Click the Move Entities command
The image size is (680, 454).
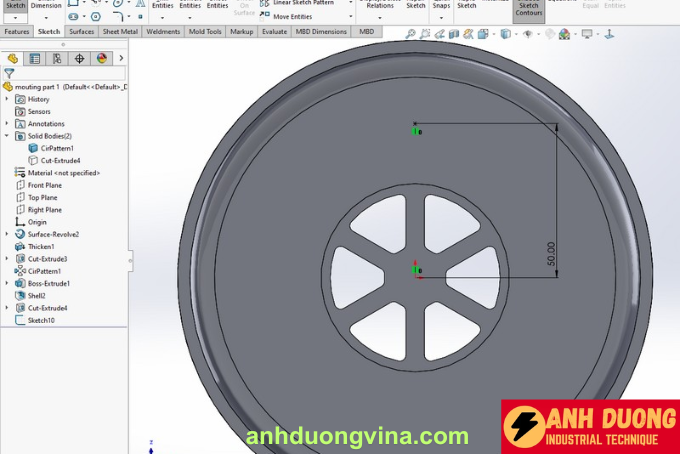[292, 17]
